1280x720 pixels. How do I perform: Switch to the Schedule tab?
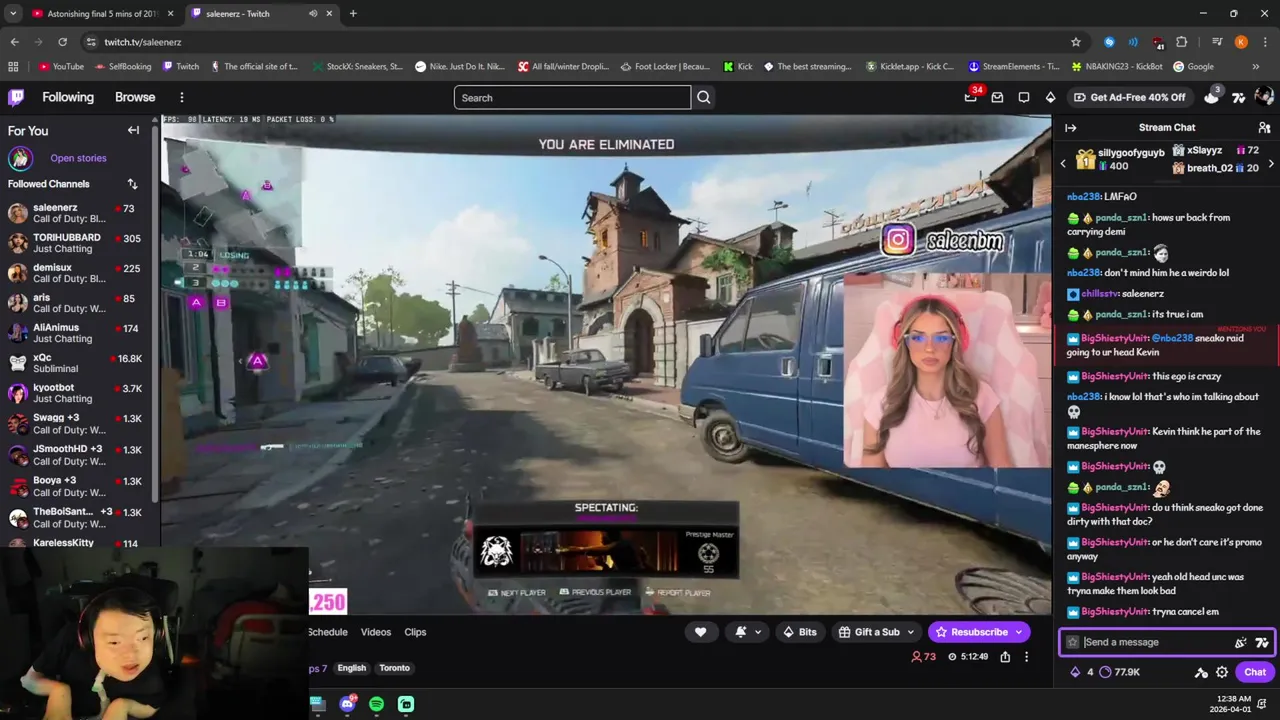(x=328, y=632)
